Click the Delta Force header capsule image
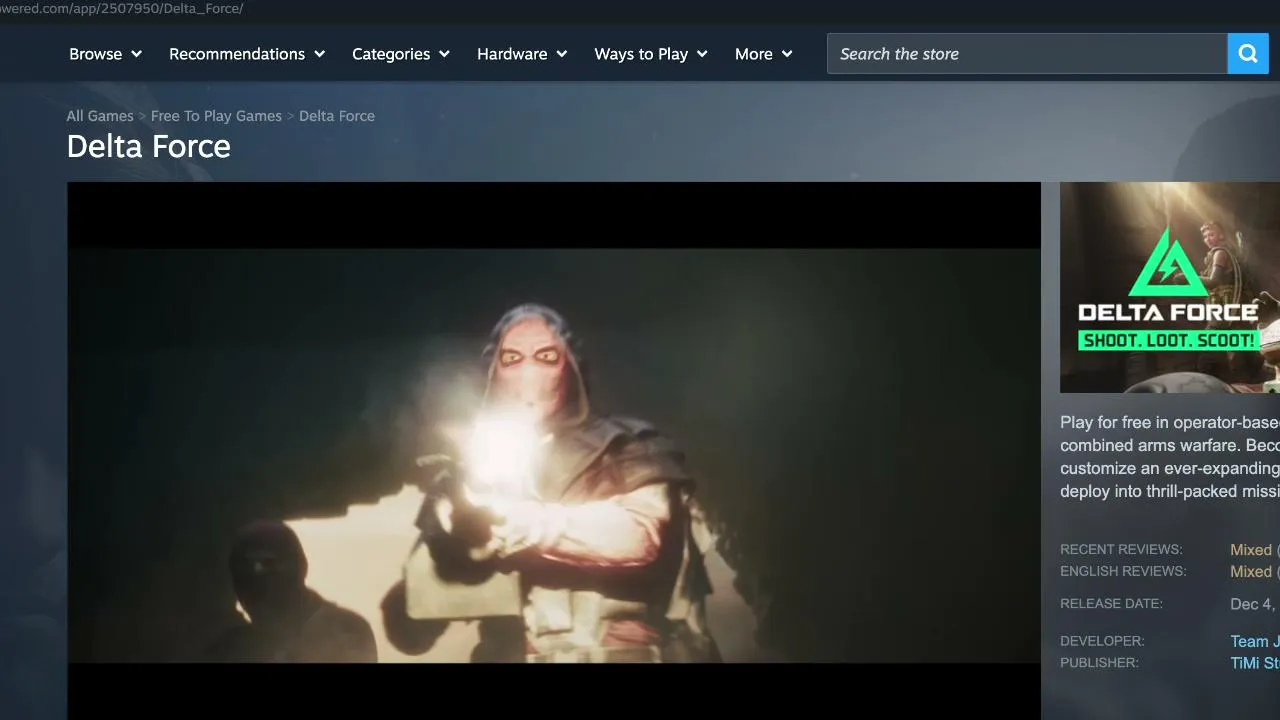Image resolution: width=1280 pixels, height=720 pixels. pos(1170,287)
